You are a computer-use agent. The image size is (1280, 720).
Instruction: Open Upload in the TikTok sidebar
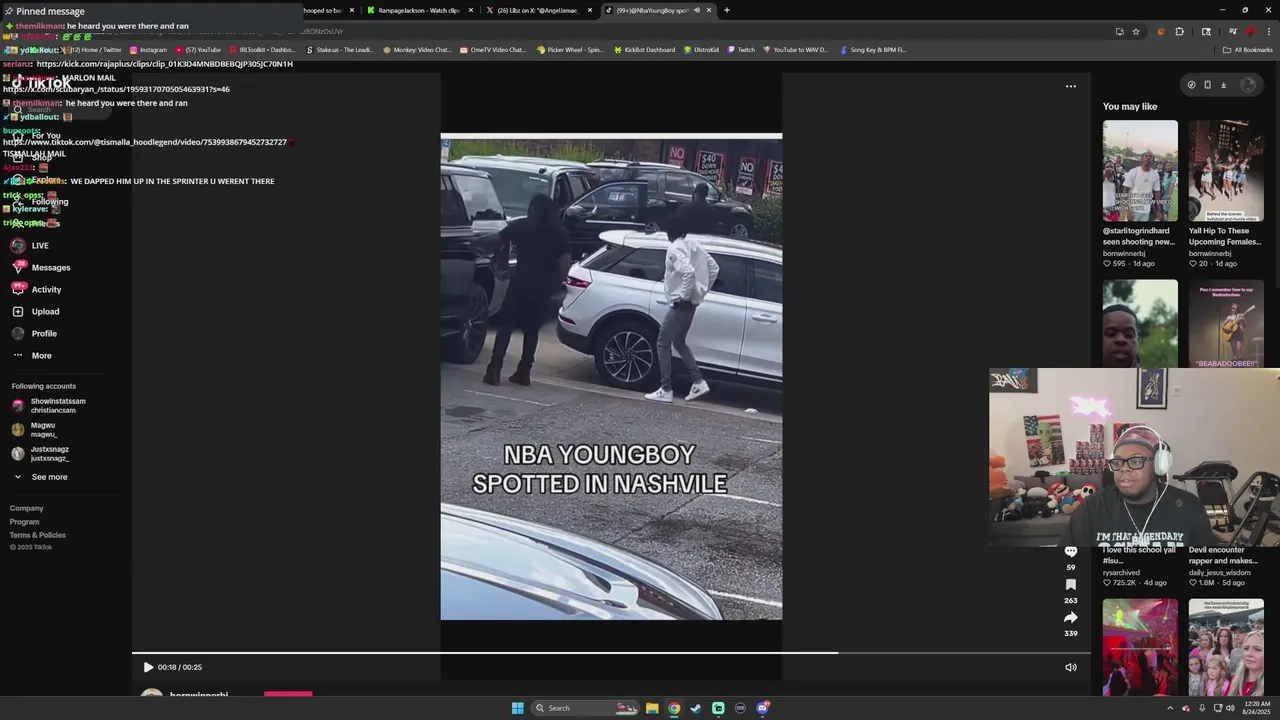(35, 311)
